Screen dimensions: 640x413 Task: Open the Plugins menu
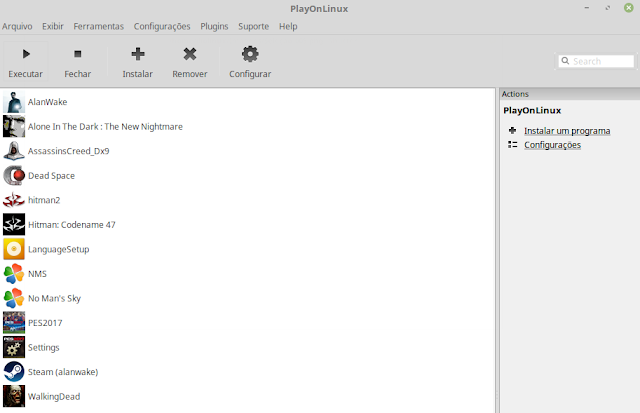click(214, 27)
